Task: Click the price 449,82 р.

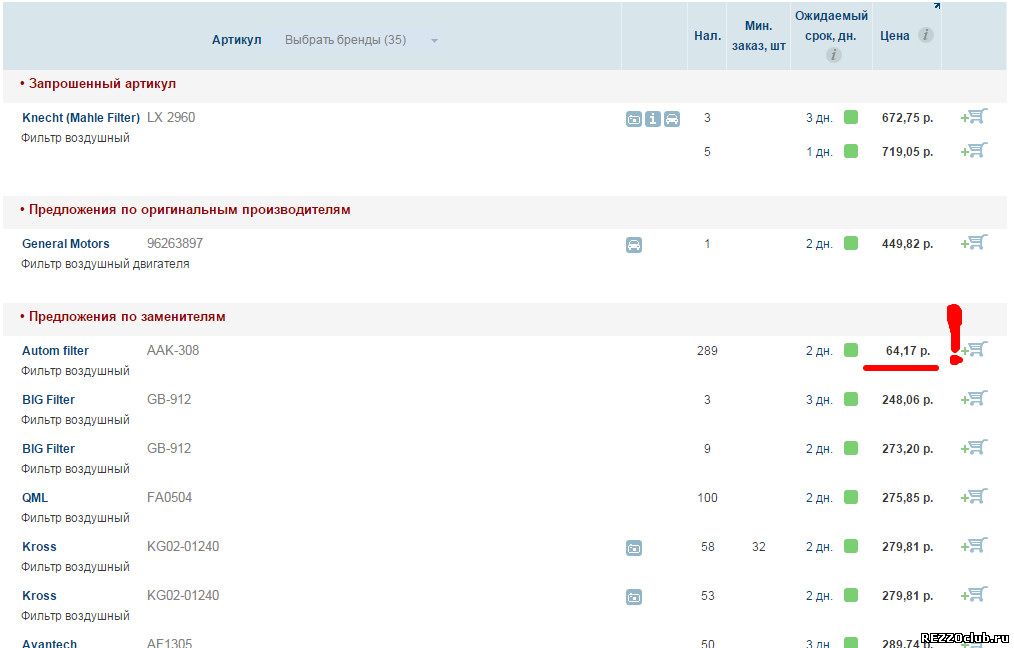Action: coord(907,244)
